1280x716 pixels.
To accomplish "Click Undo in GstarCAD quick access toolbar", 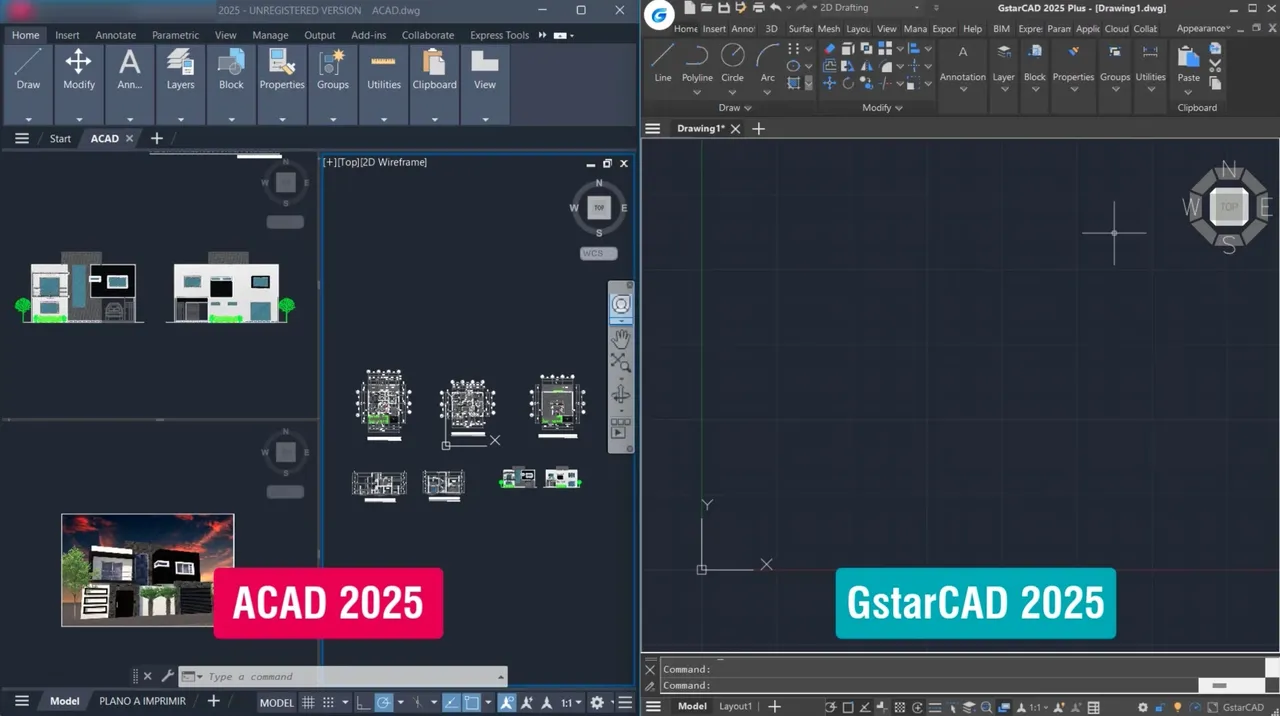I will (776, 8).
